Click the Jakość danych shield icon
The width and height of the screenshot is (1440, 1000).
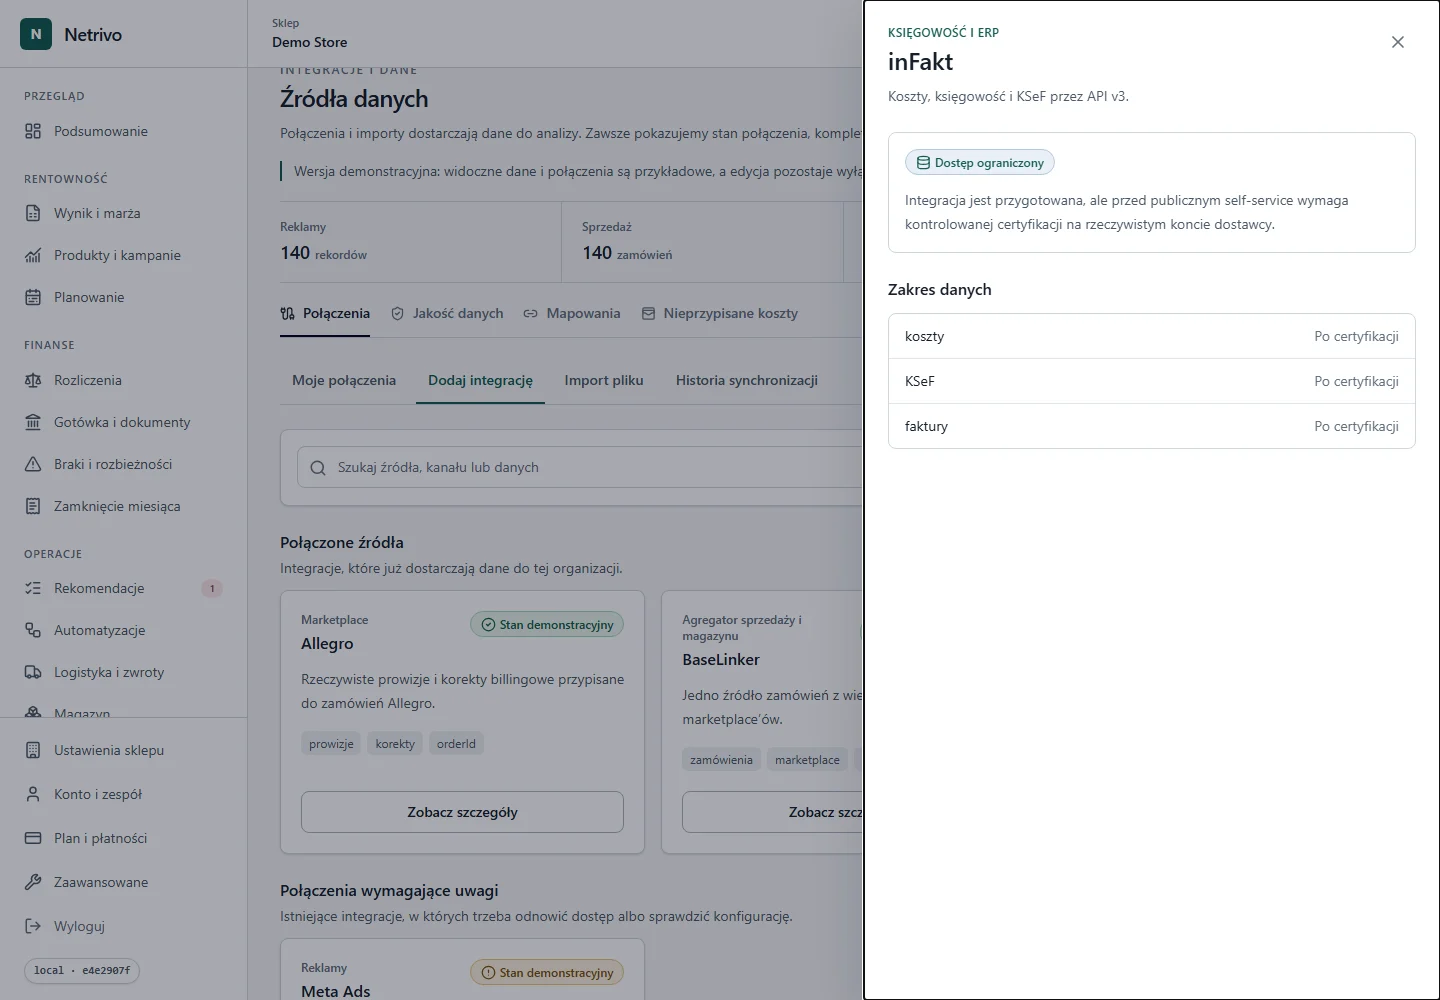pyautogui.click(x=398, y=314)
